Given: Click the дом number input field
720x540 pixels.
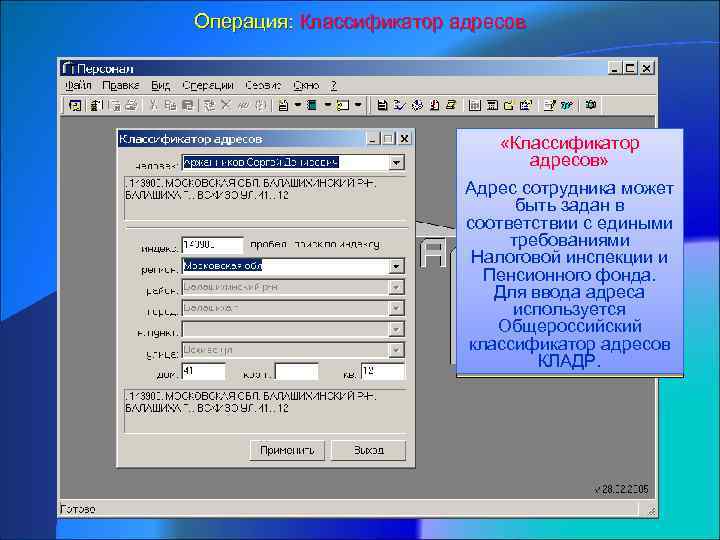Looking at the screenshot, I should click(203, 371).
